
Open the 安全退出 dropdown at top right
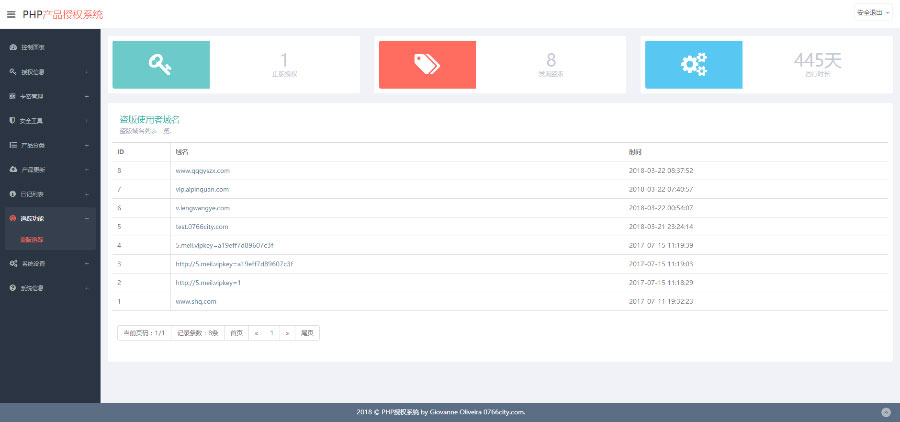pyautogui.click(x=873, y=14)
